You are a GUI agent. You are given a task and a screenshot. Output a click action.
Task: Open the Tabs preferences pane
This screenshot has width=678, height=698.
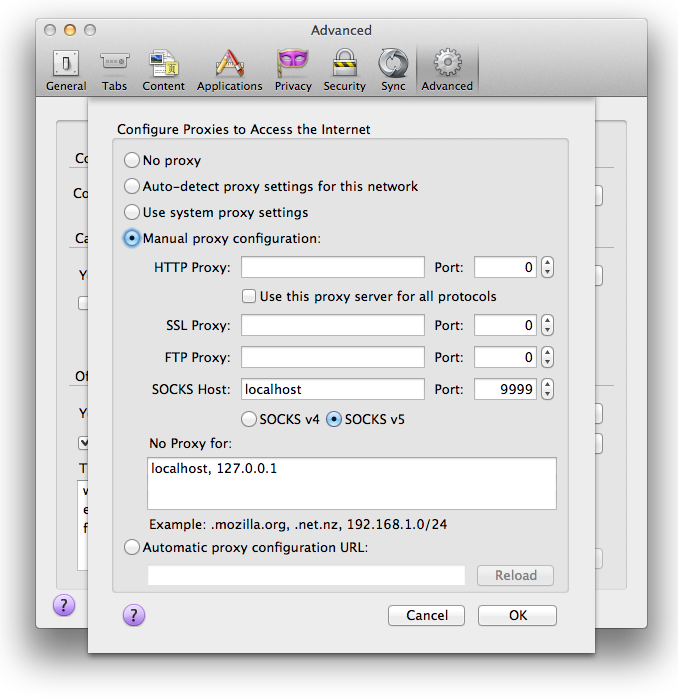(114, 69)
